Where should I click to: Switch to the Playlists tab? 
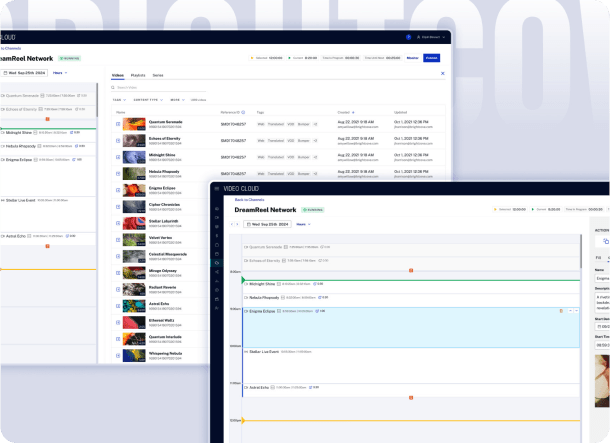coord(137,75)
